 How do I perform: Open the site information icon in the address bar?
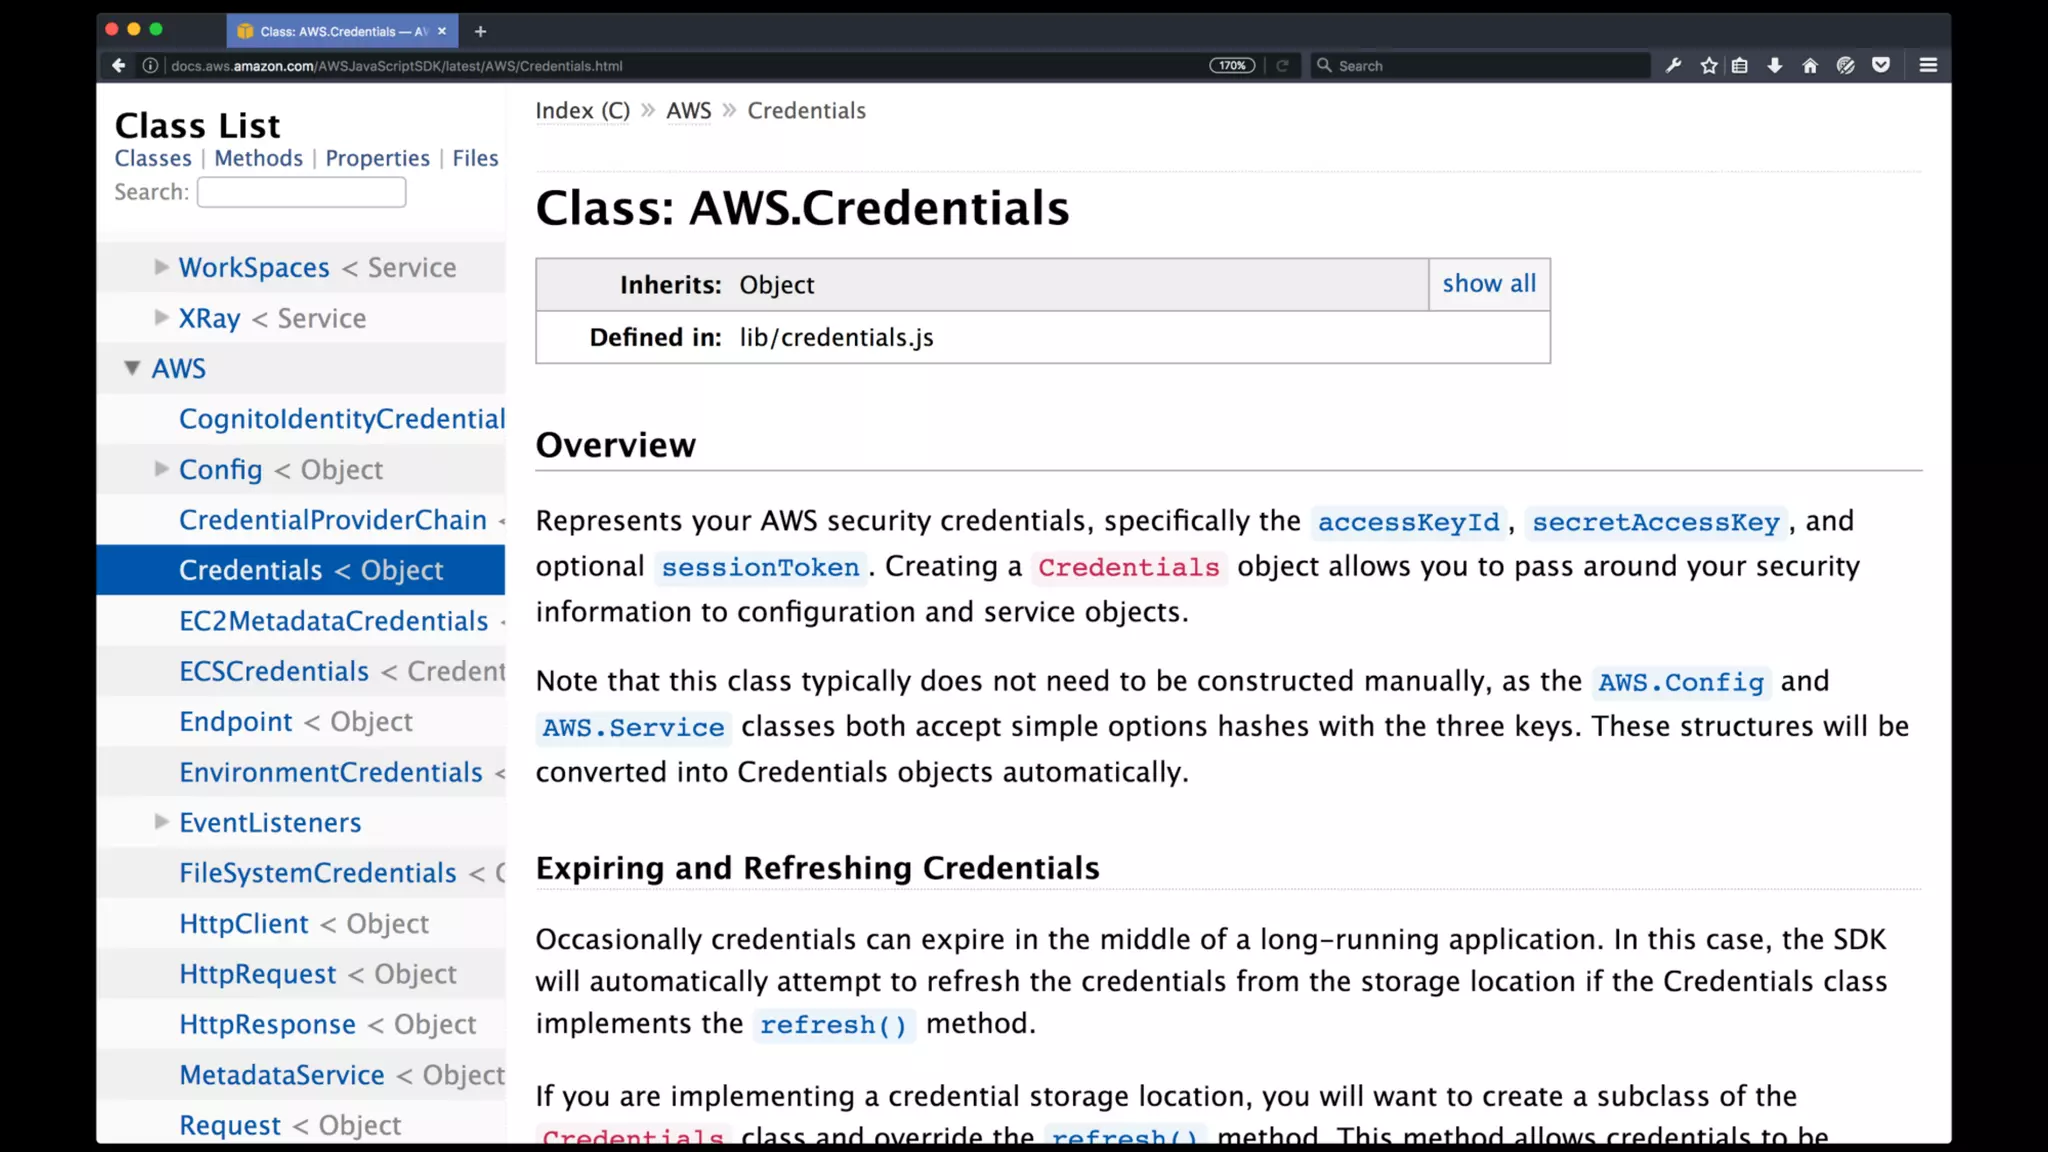(x=150, y=66)
